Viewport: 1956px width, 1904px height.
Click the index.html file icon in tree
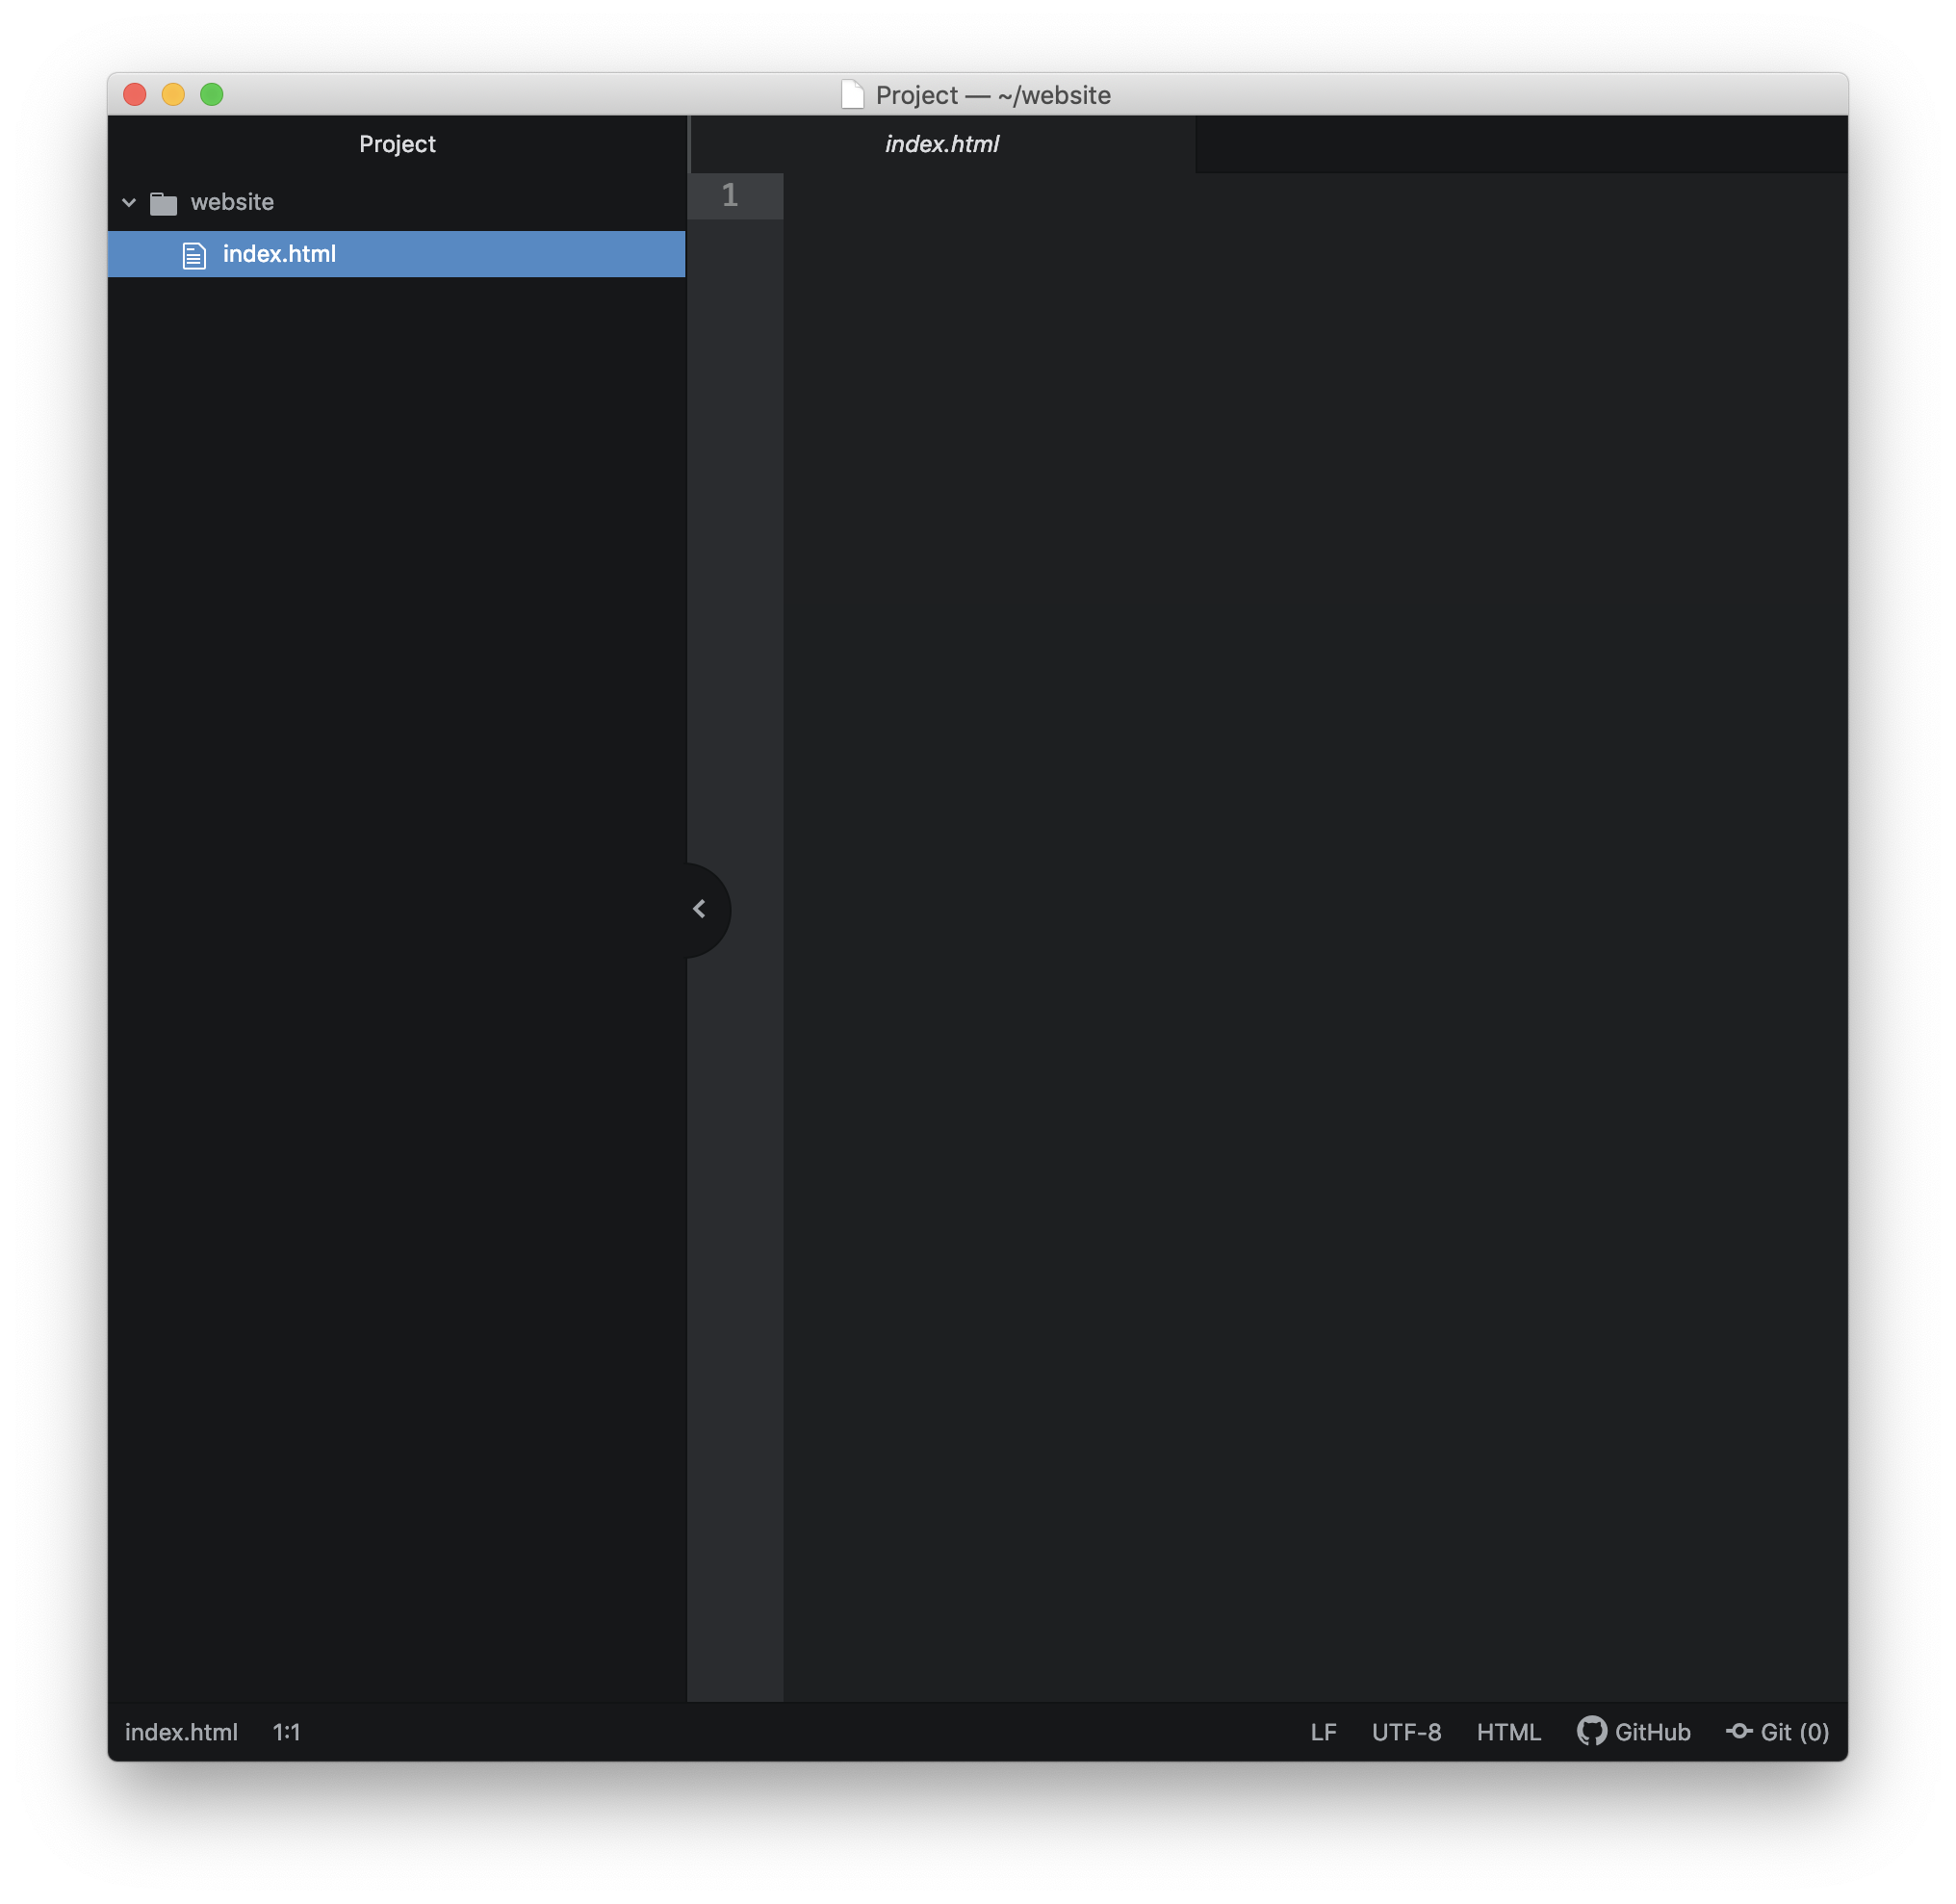pos(194,255)
